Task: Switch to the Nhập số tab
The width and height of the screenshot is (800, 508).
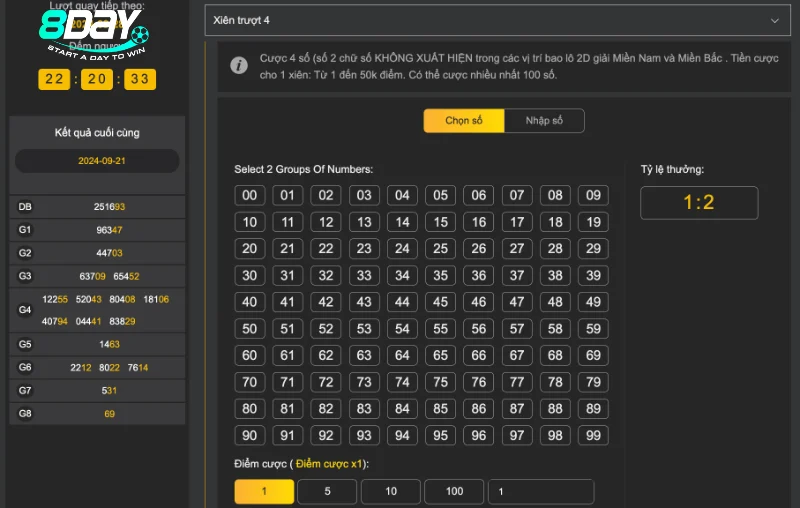Action: coord(544,121)
